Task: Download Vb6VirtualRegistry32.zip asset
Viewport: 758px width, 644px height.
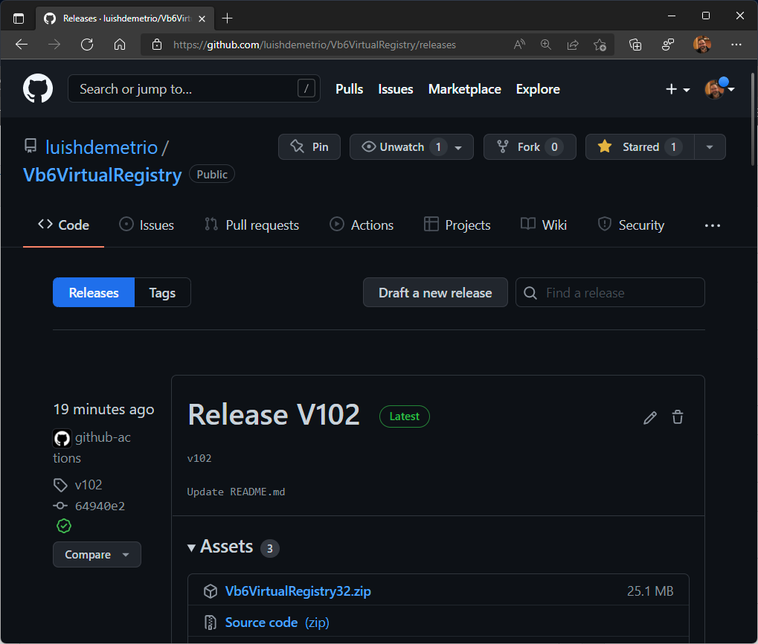Action: (298, 591)
